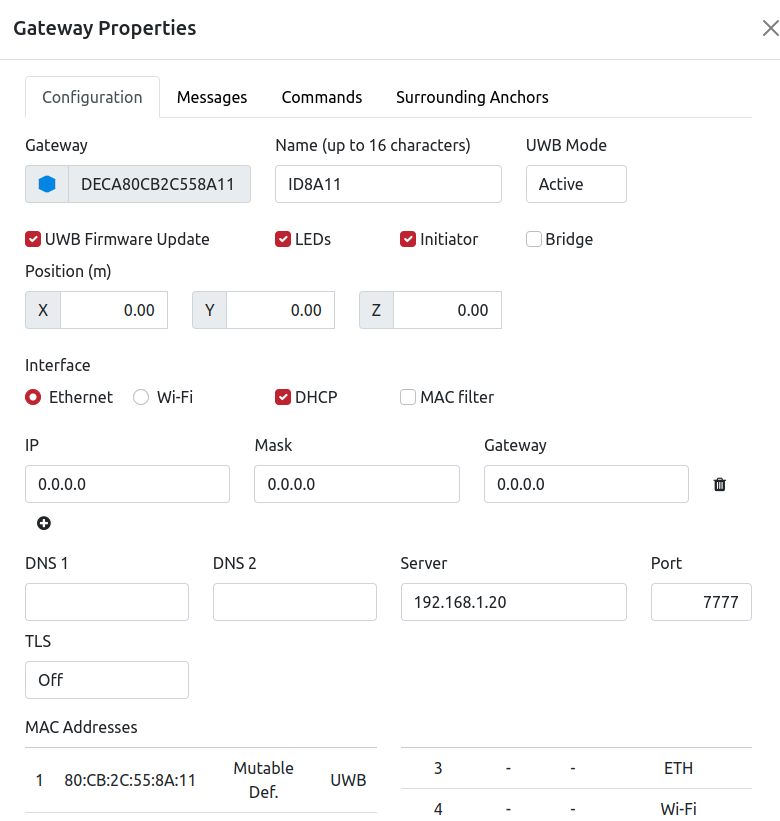
Task: Turn off the DHCP checkbox
Action: pos(283,397)
